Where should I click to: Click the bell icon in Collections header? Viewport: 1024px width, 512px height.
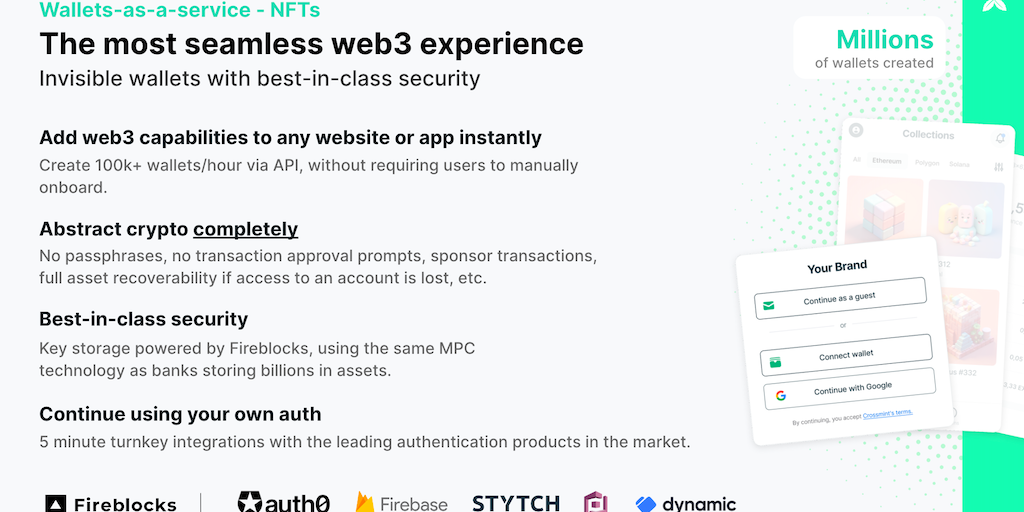[x=1000, y=139]
